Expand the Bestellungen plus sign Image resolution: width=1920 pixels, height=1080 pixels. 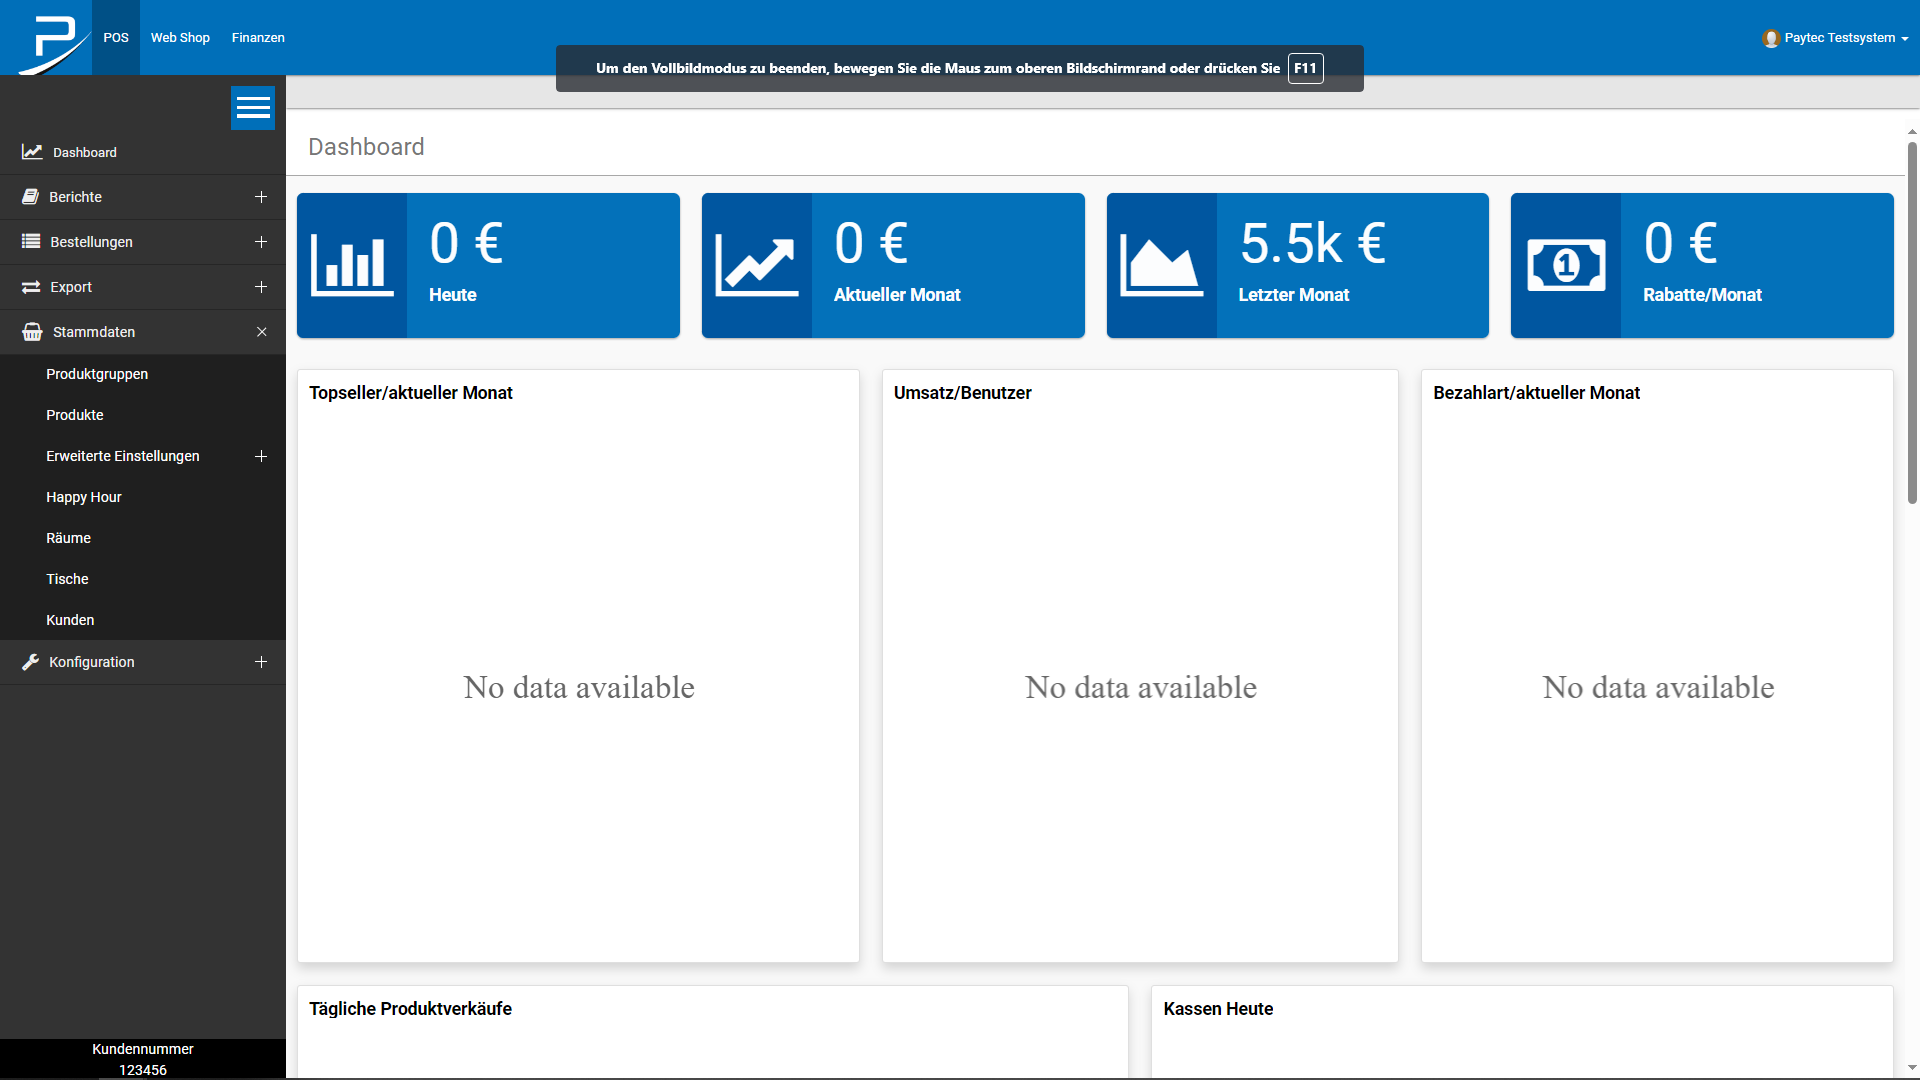[261, 242]
